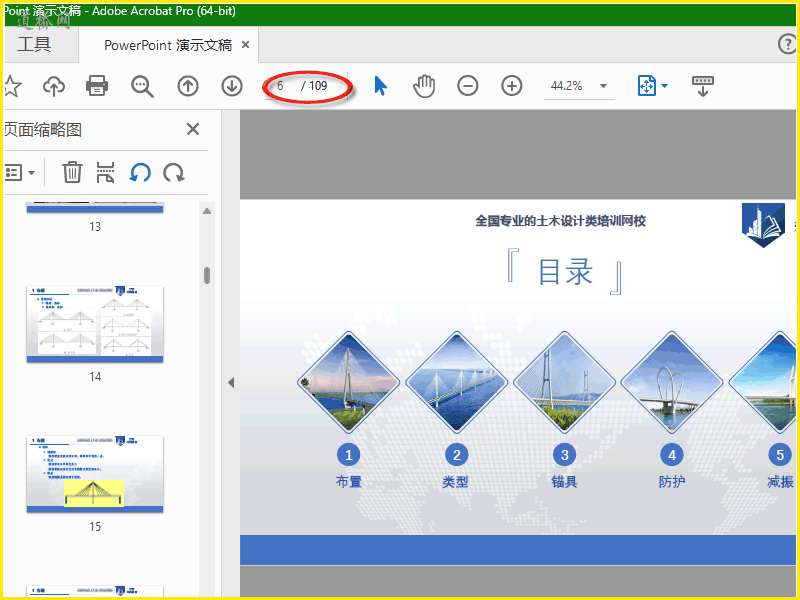This screenshot has height=600, width=800.
Task: Click the 类型 label text
Action: 456,482
